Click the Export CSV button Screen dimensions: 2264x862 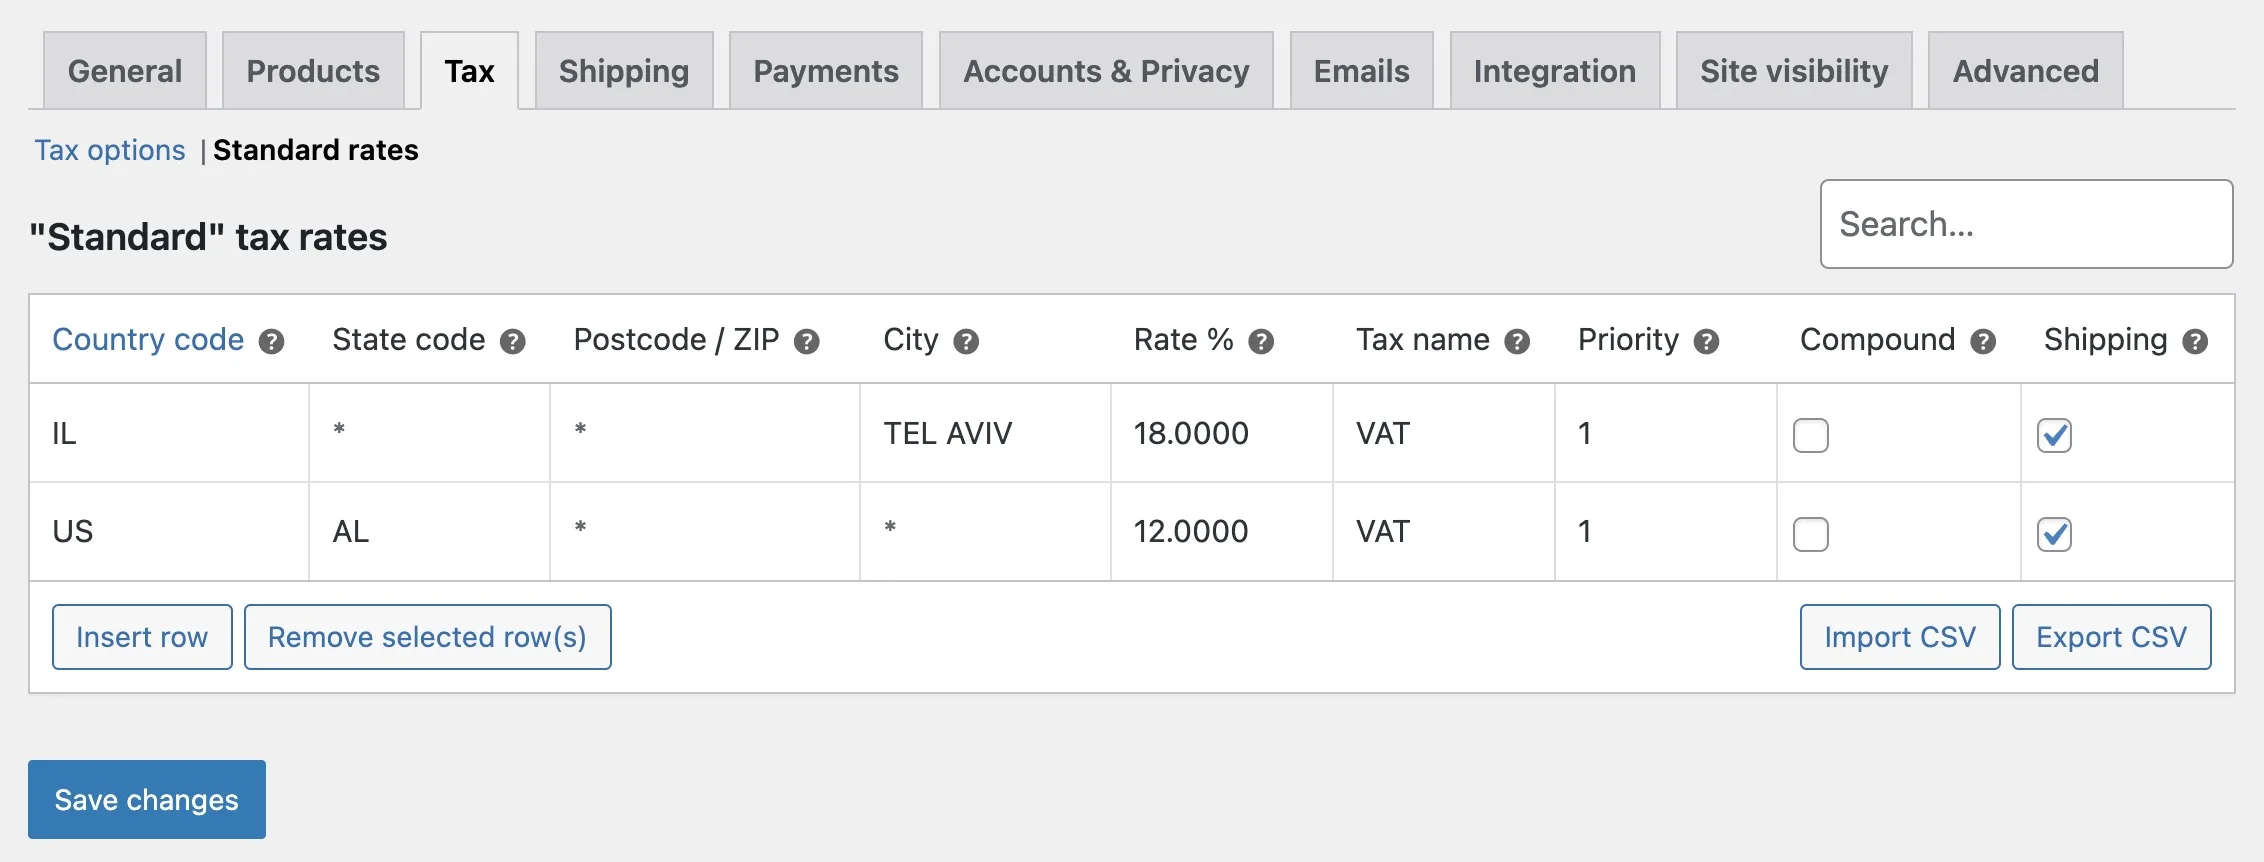(x=2112, y=637)
